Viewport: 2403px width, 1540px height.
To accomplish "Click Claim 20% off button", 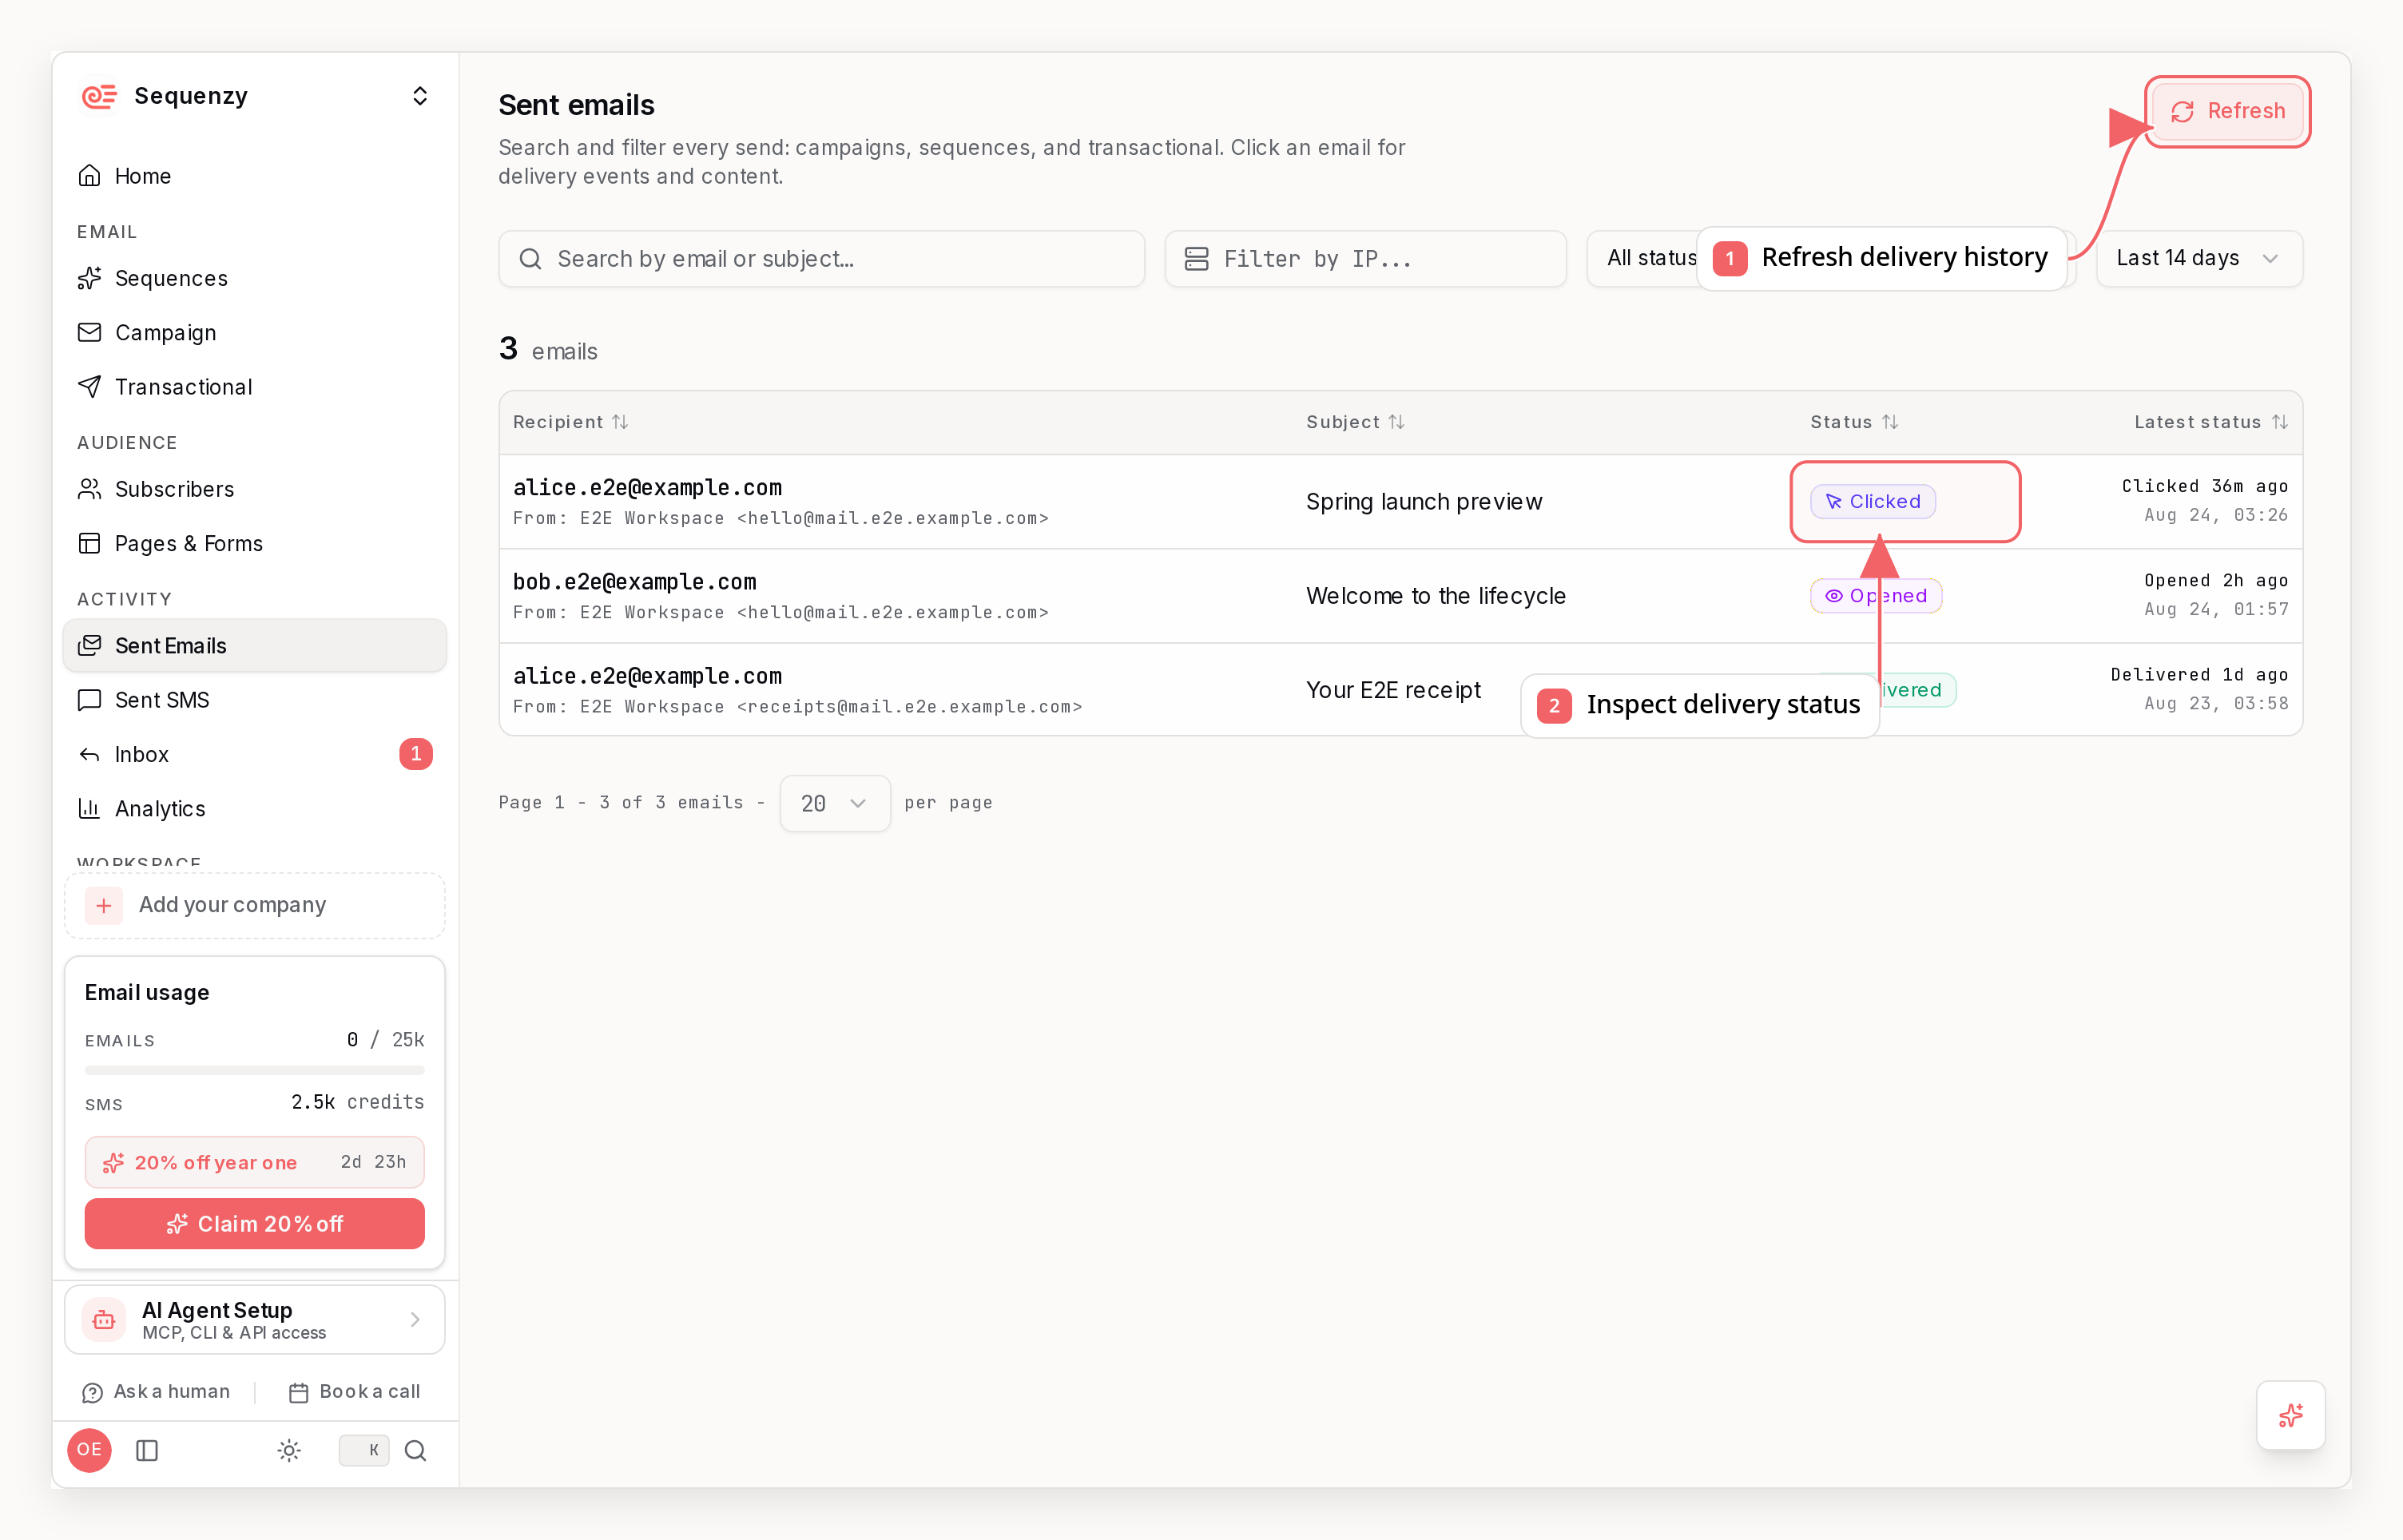I will [255, 1224].
